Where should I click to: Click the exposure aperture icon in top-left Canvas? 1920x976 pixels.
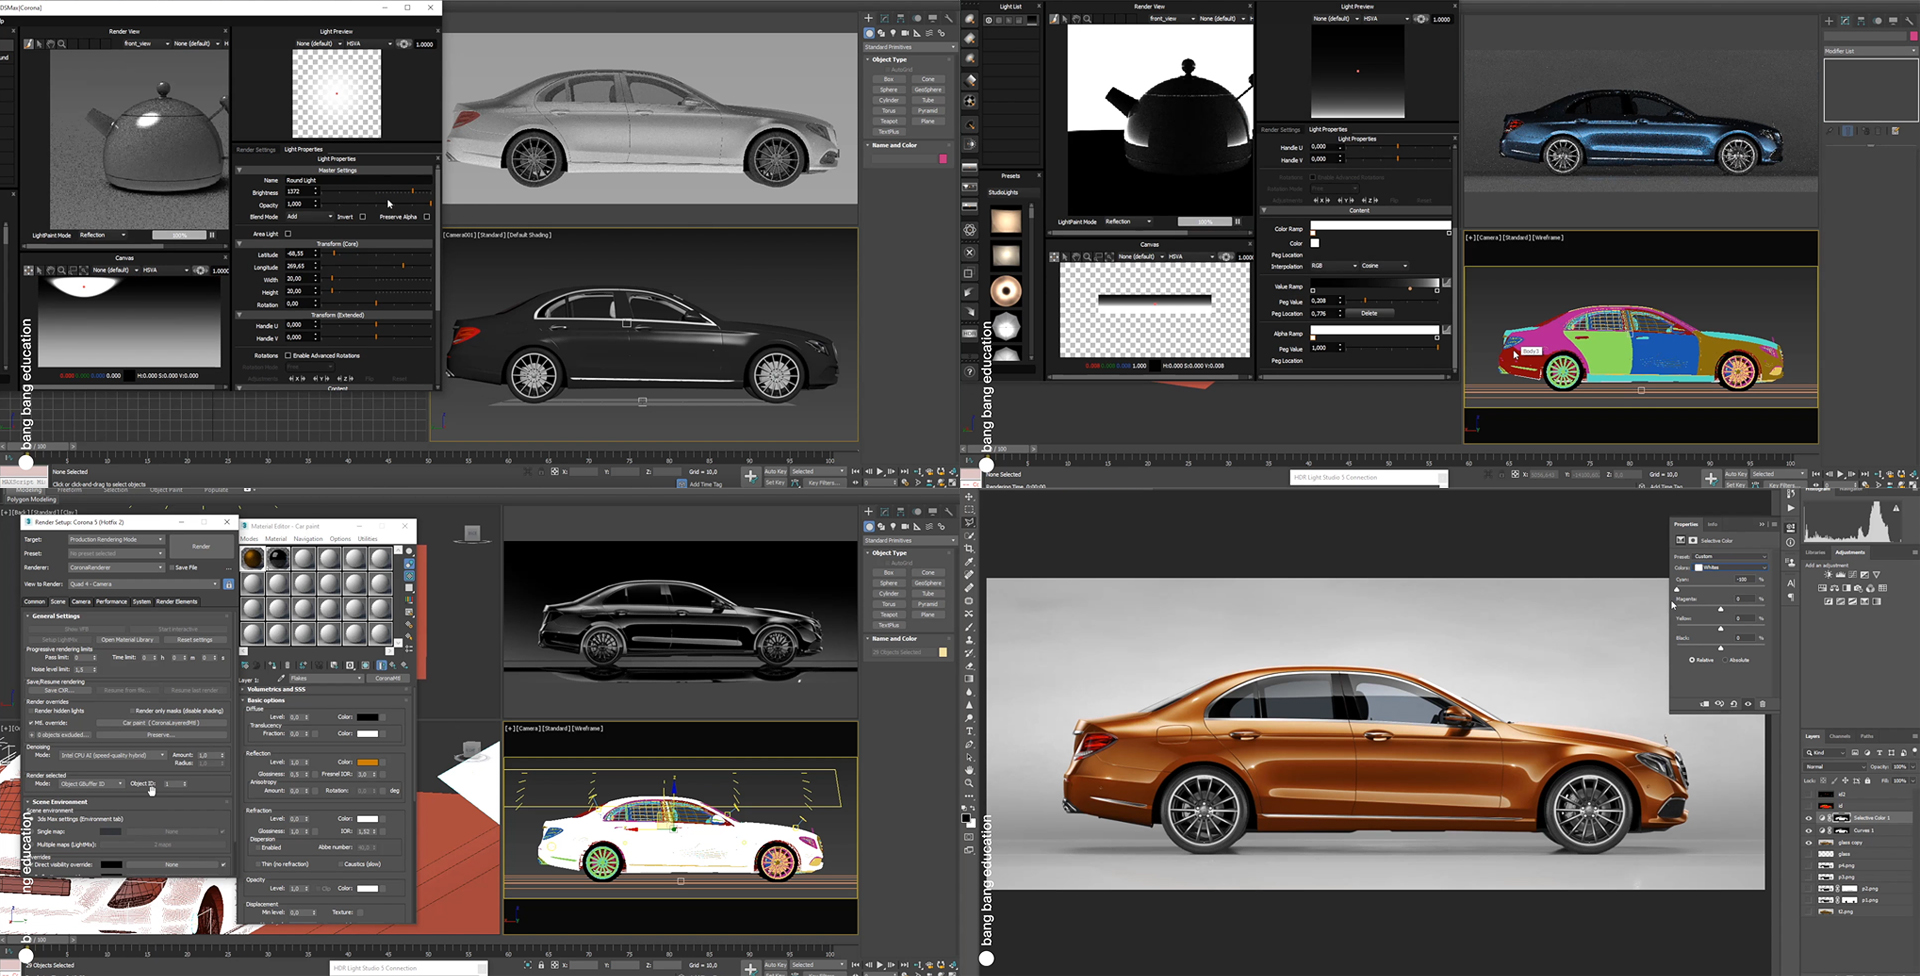[x=202, y=270]
